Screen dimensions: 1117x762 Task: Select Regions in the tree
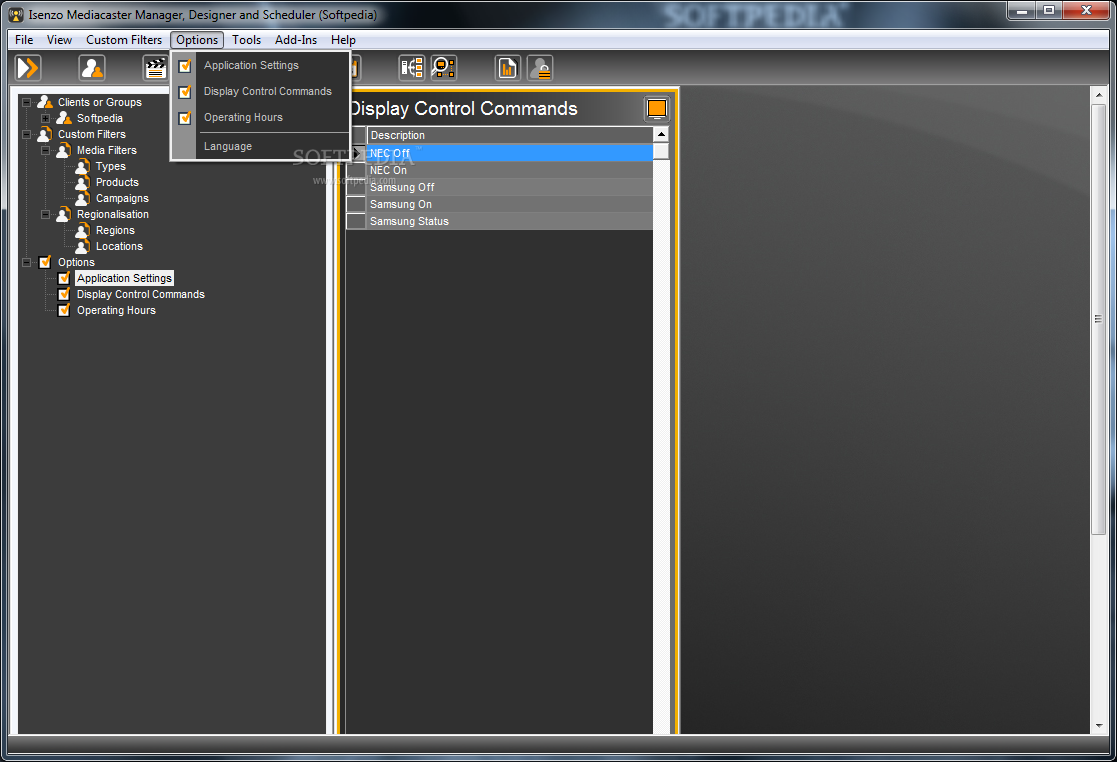[x=115, y=230]
